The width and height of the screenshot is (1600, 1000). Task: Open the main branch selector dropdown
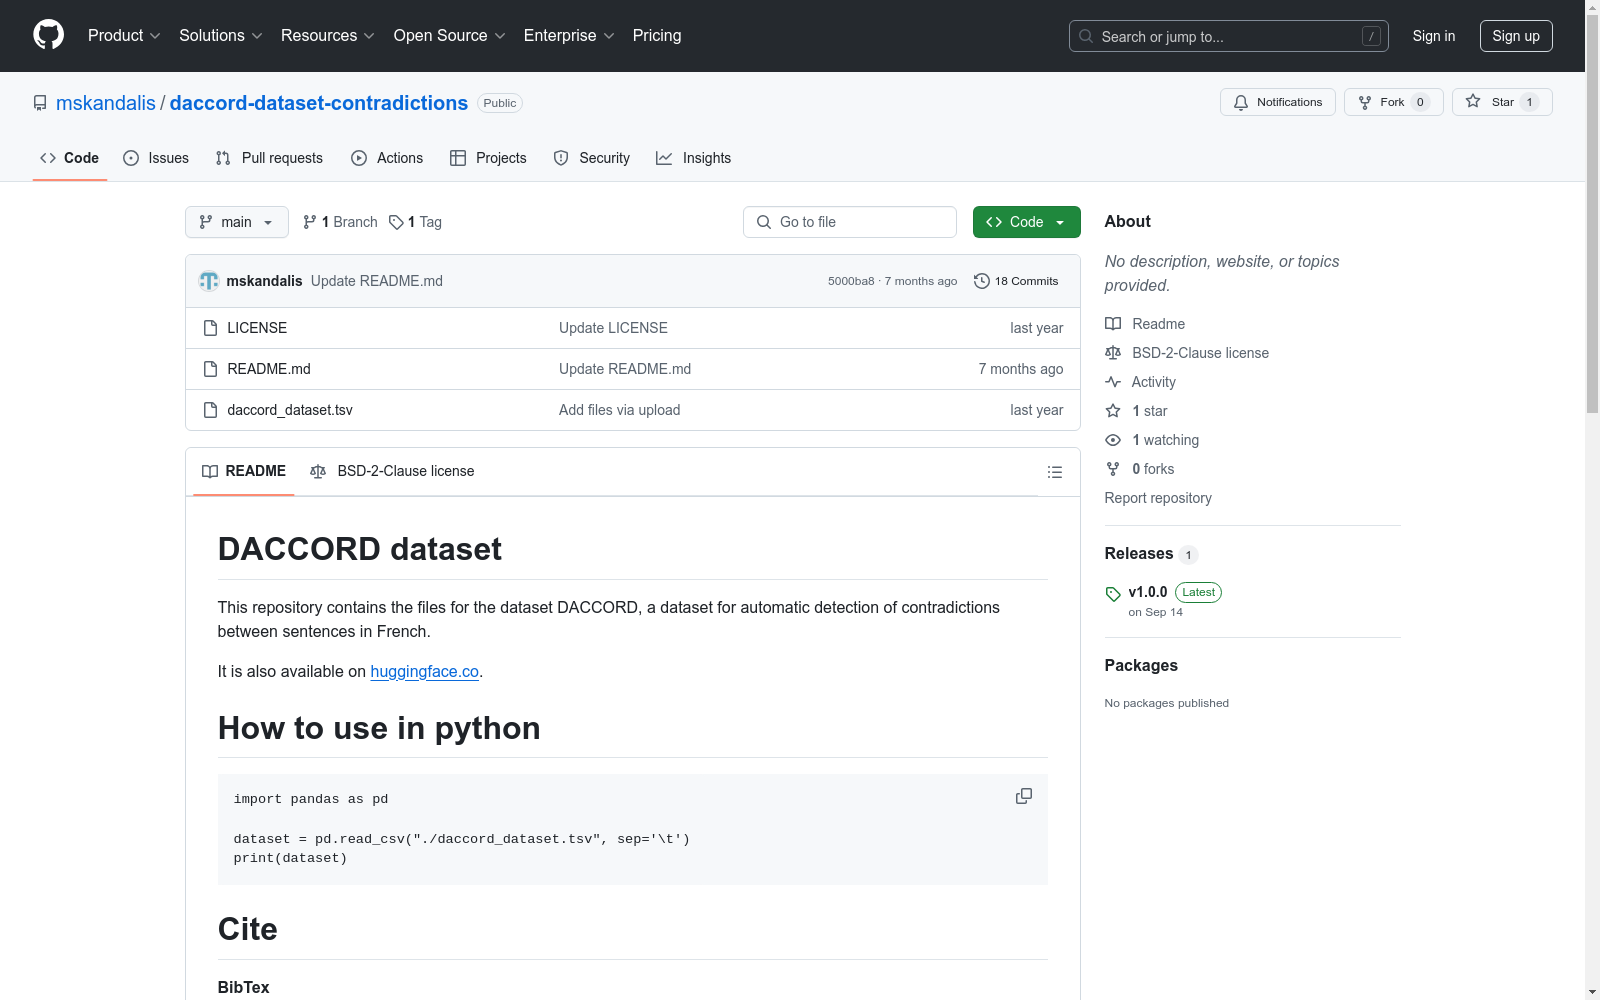click(x=237, y=222)
